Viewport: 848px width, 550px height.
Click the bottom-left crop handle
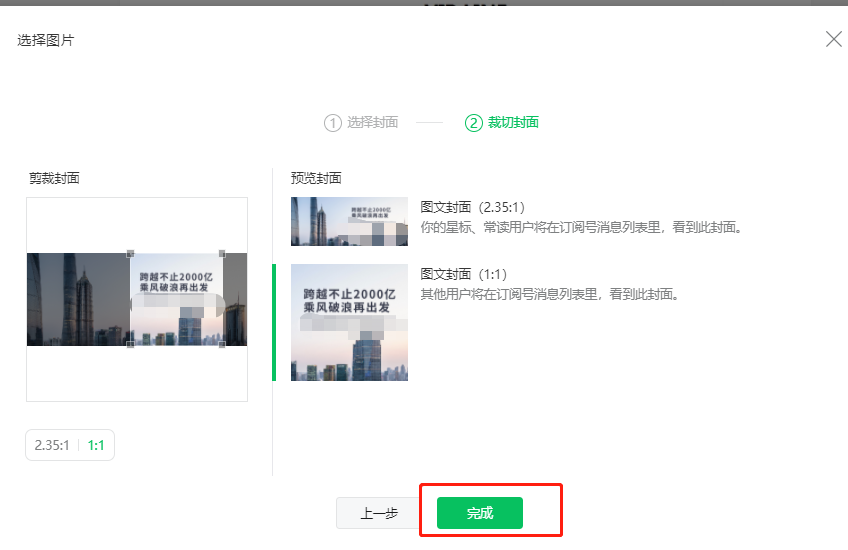tap(130, 344)
